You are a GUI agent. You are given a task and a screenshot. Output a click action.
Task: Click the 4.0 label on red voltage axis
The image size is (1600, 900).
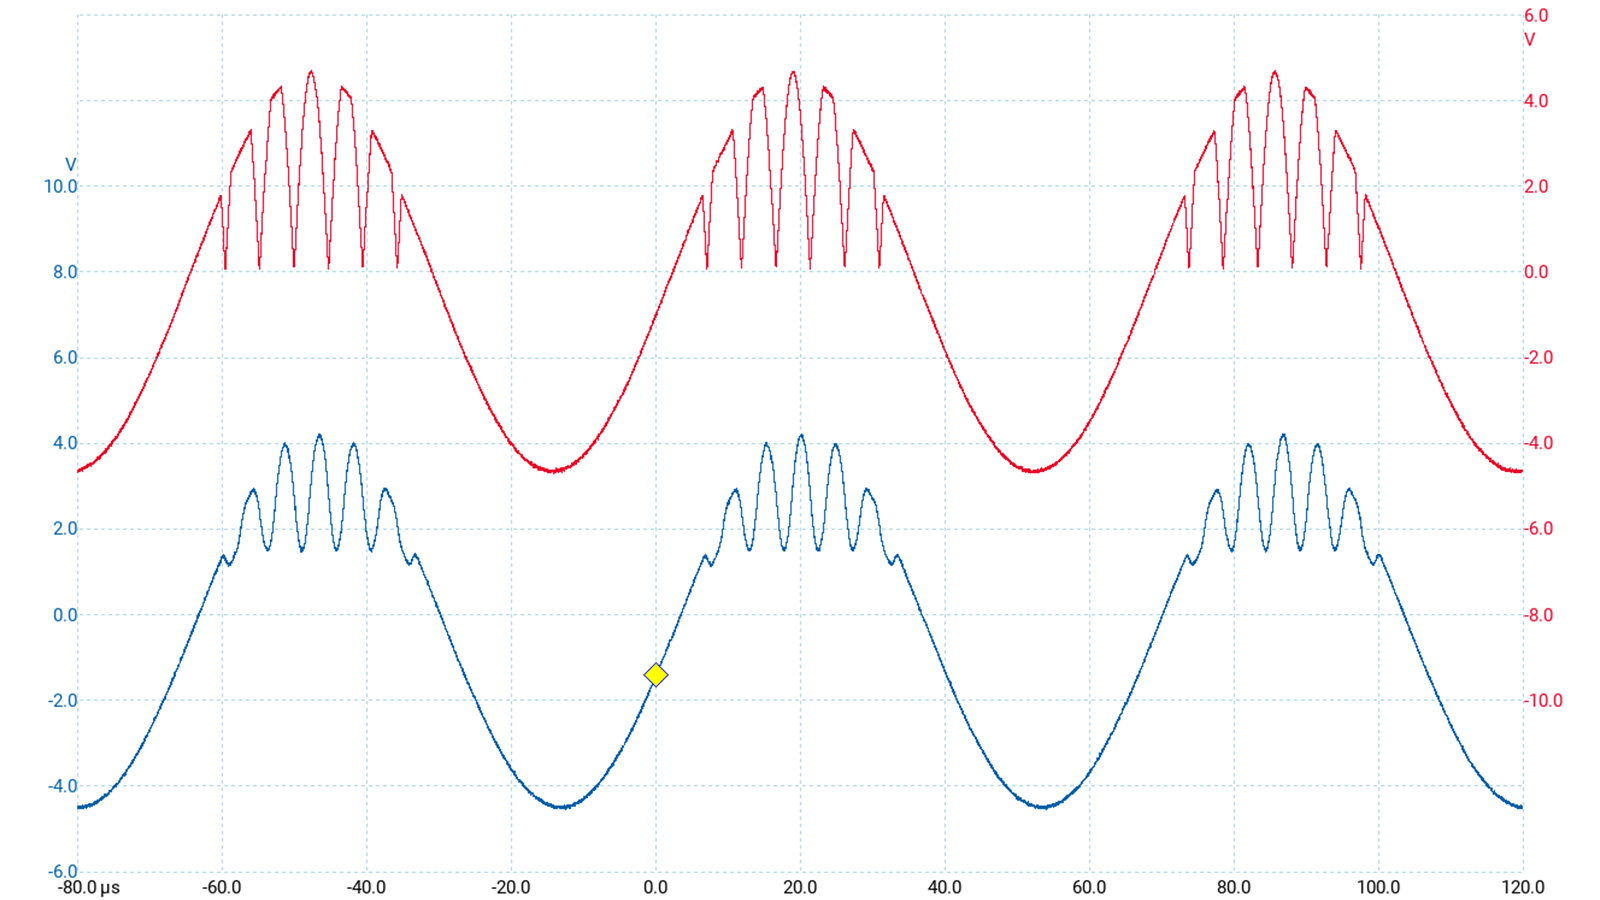click(x=1536, y=101)
